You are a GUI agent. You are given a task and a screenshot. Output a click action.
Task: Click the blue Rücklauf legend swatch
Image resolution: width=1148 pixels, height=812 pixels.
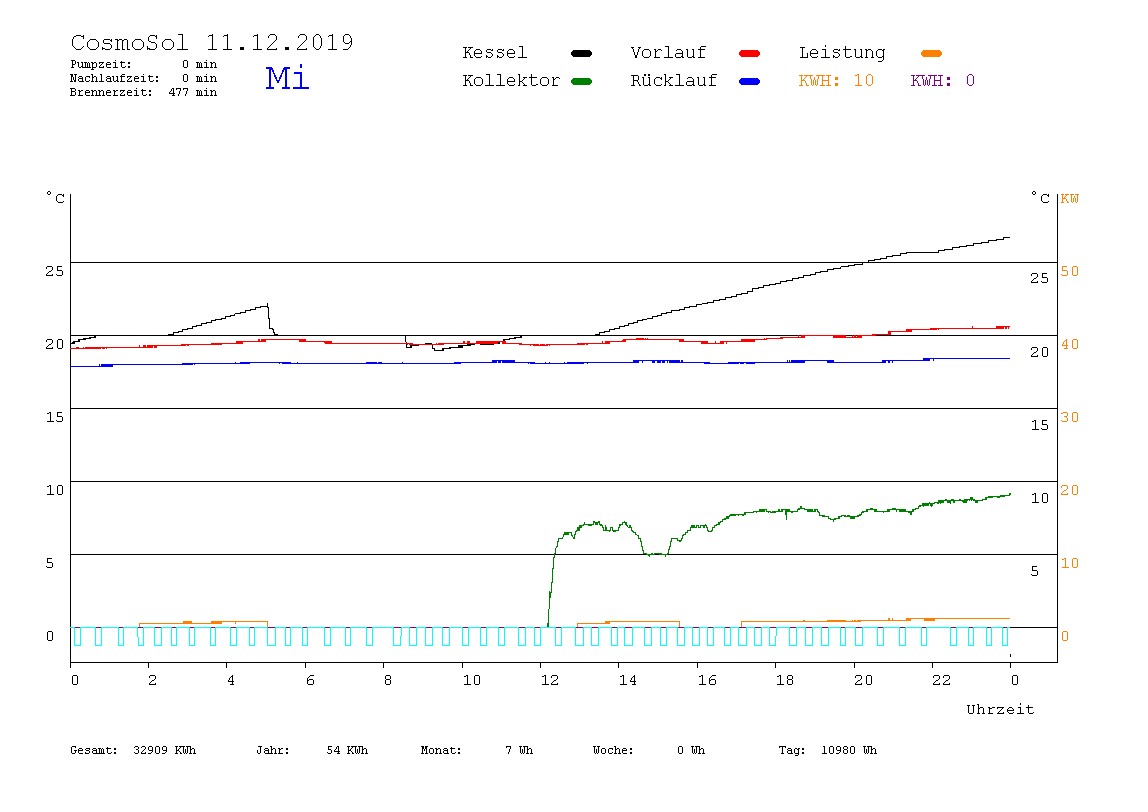(x=750, y=81)
